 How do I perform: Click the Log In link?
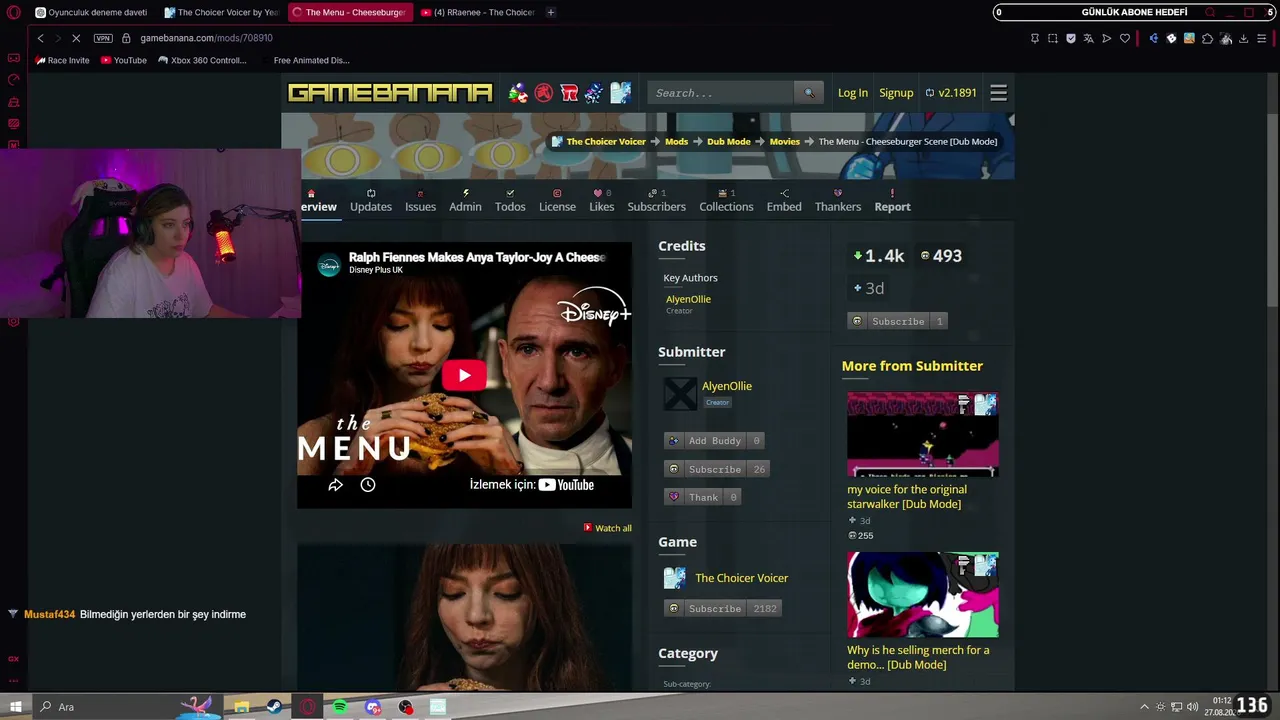pos(853,93)
